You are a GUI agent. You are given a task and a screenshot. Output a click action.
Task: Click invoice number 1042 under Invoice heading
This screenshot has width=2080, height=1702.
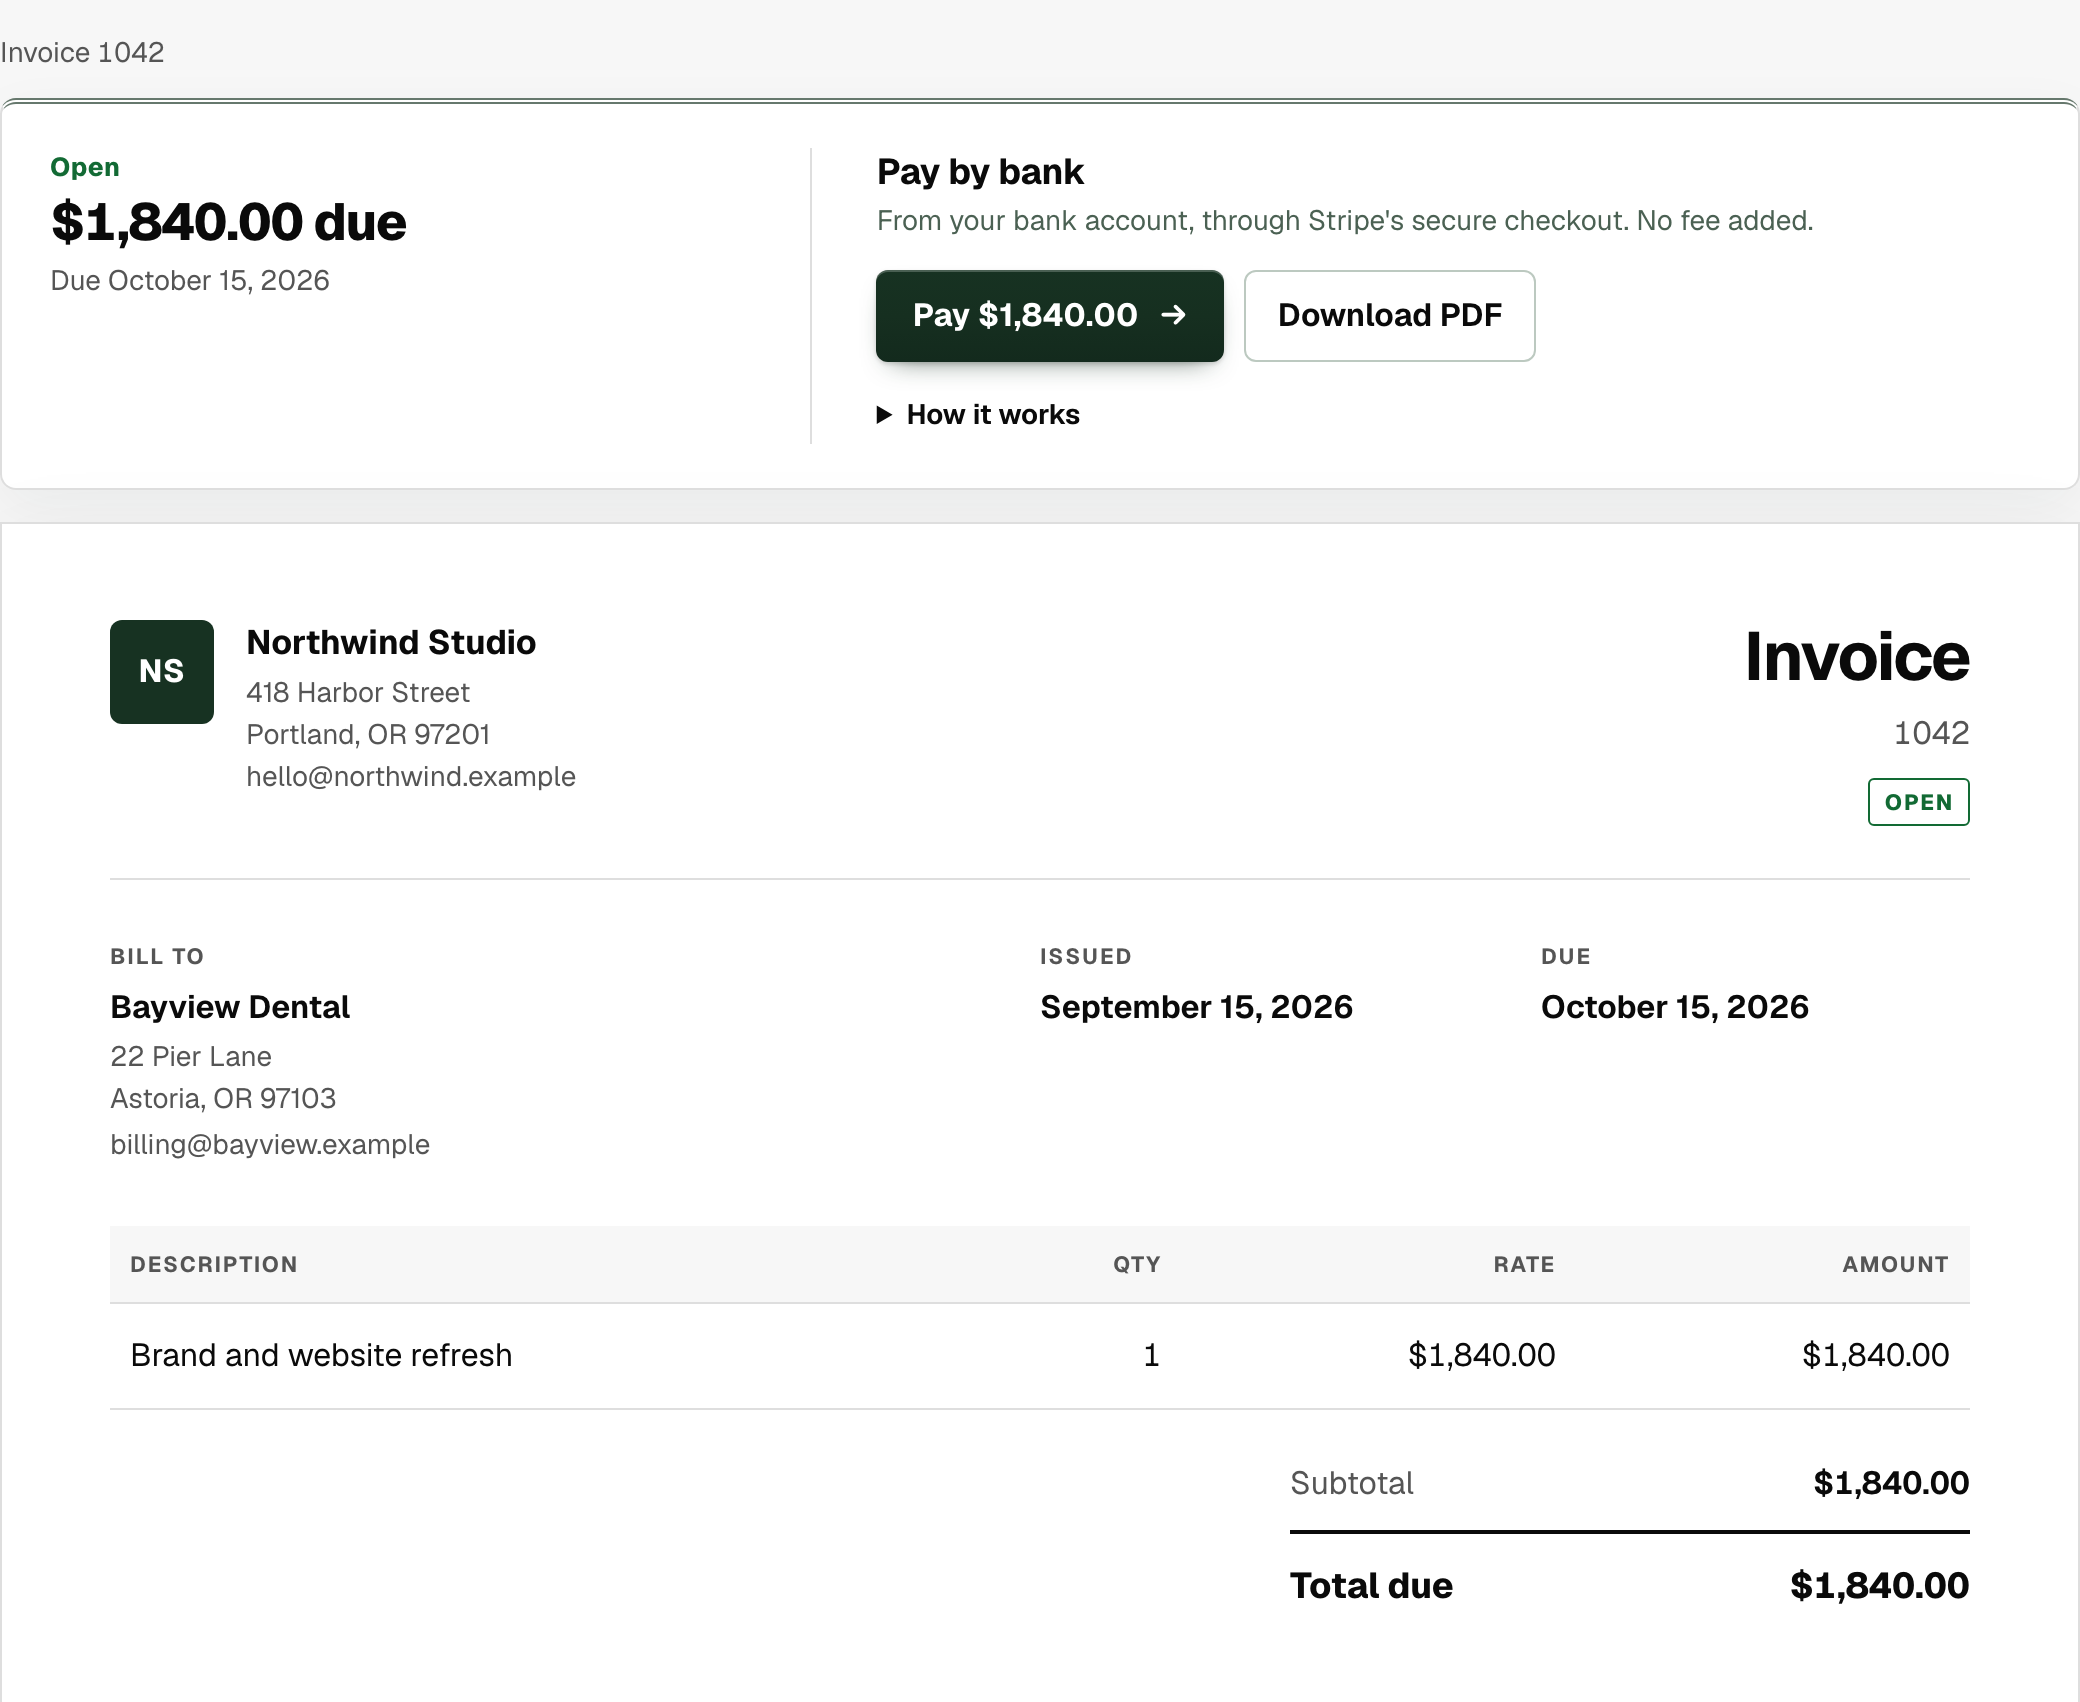pos(1931,733)
